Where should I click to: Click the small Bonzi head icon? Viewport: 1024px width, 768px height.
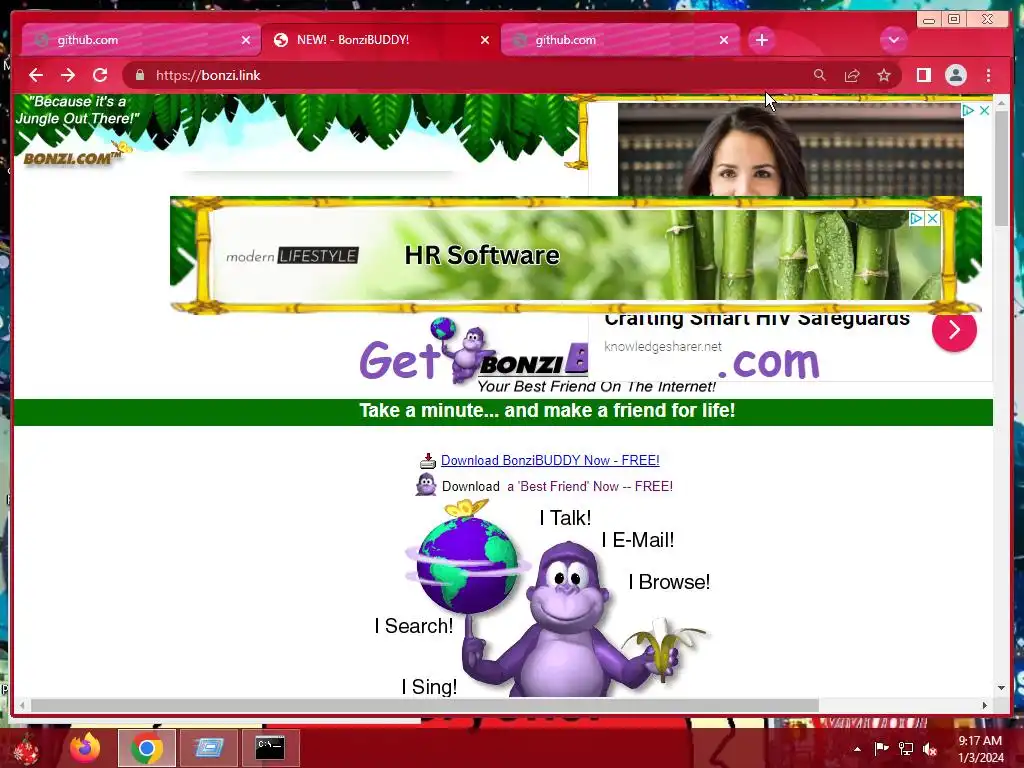(x=426, y=485)
